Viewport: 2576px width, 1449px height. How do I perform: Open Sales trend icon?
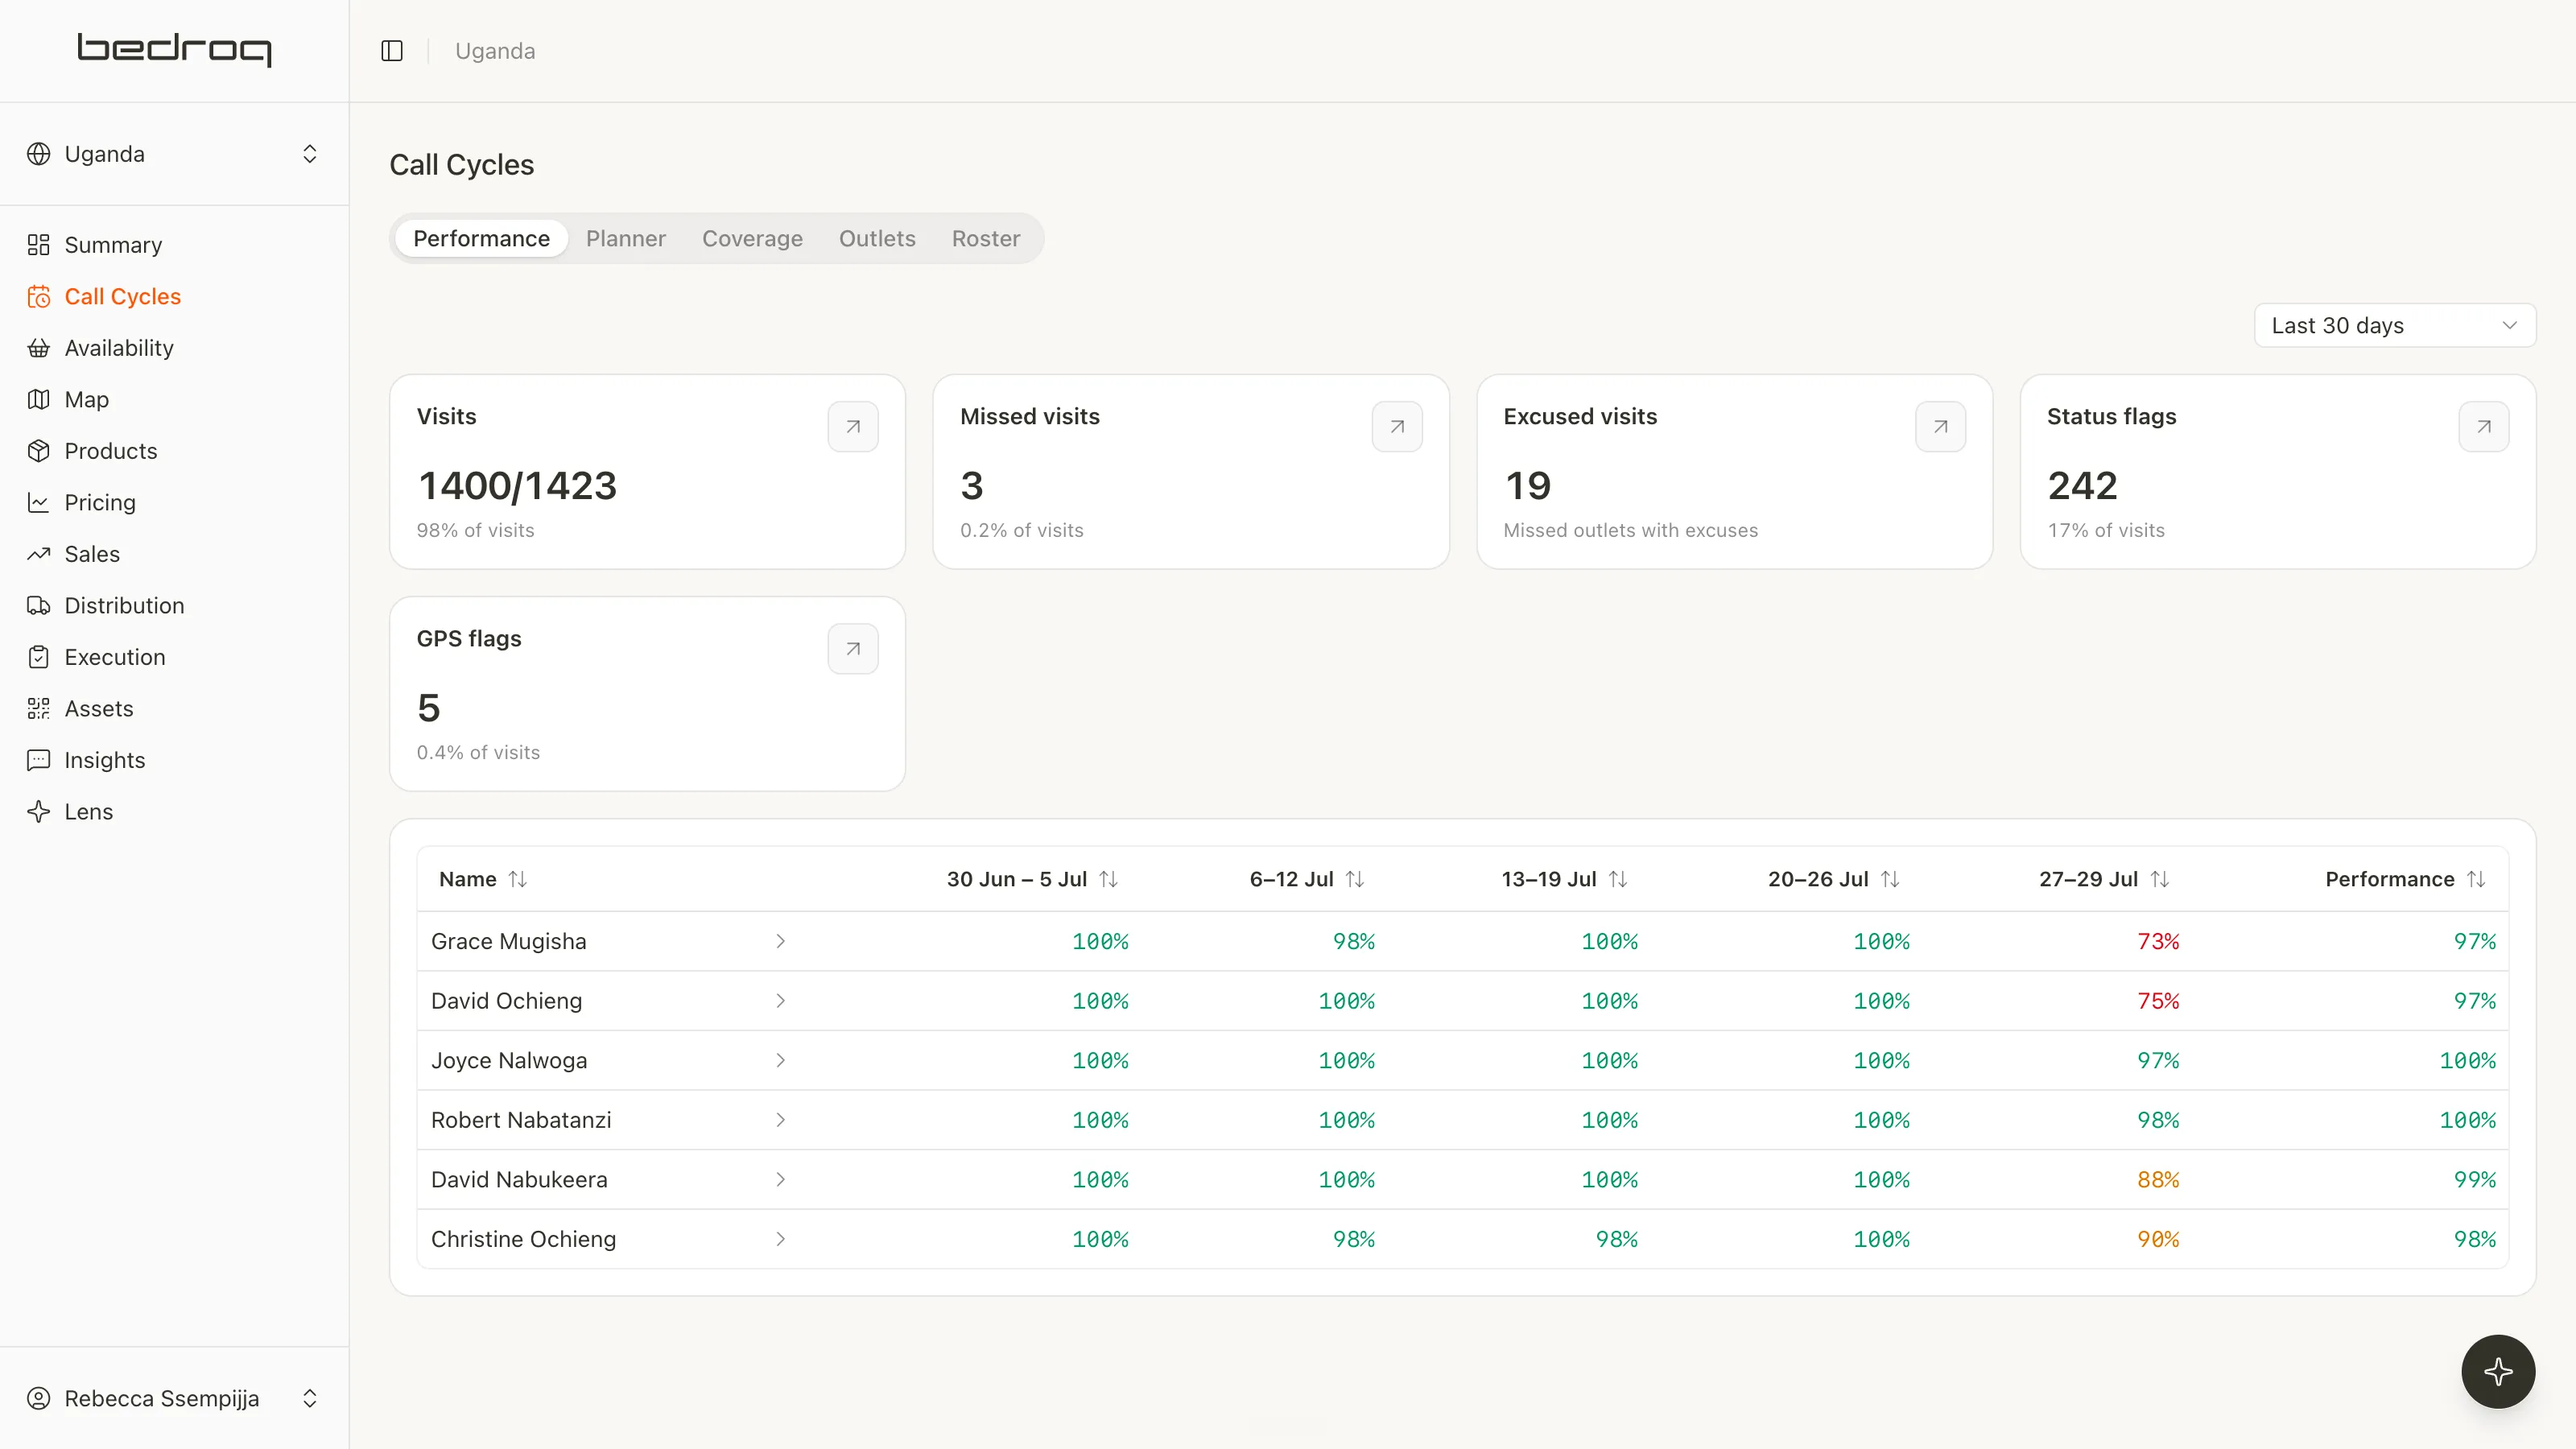click(x=38, y=554)
